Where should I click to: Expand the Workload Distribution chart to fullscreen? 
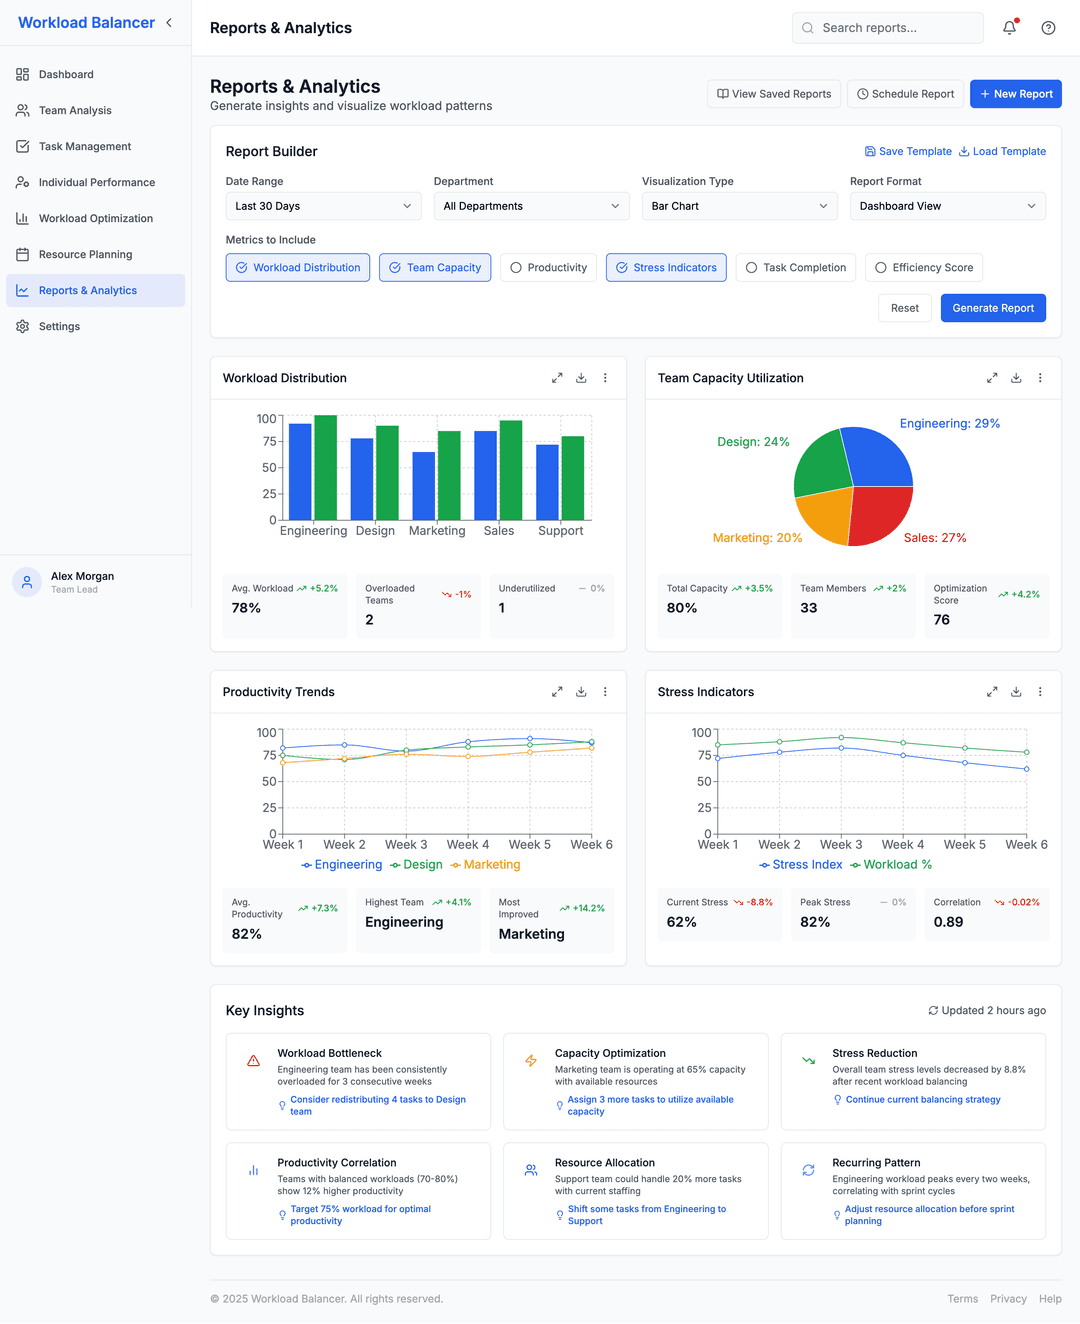point(557,377)
